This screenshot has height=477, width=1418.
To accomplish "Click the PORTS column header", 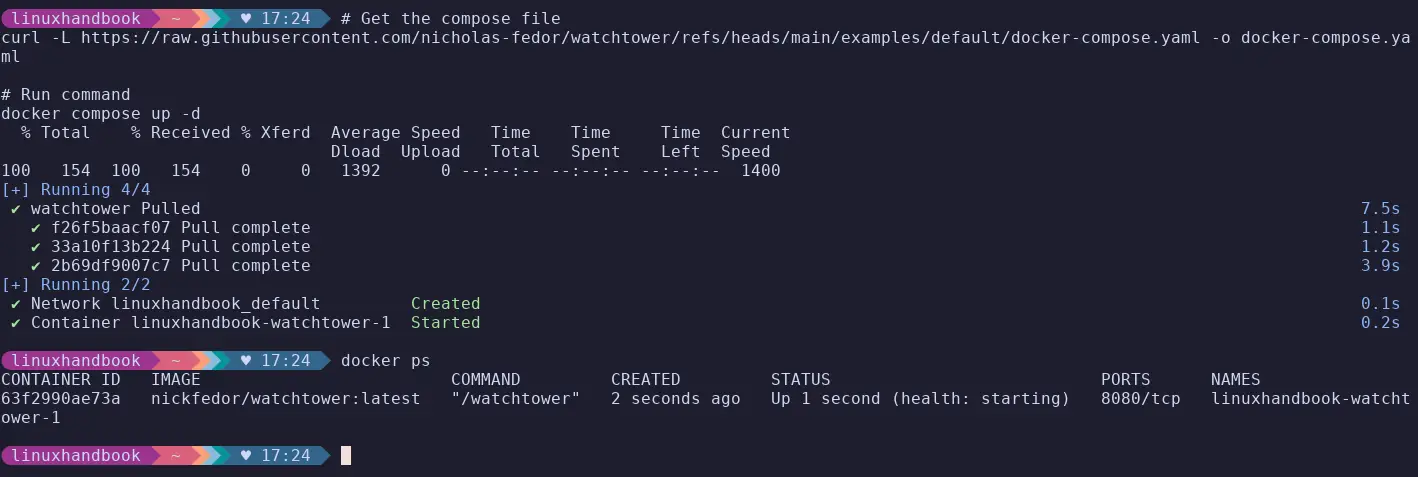I will click(1125, 380).
